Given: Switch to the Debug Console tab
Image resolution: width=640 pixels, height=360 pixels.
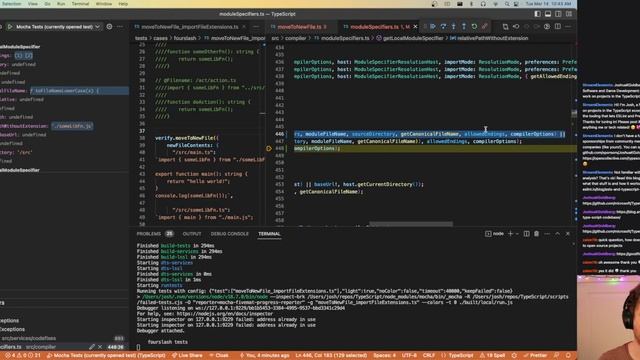Looking at the screenshot, I should [229, 234].
